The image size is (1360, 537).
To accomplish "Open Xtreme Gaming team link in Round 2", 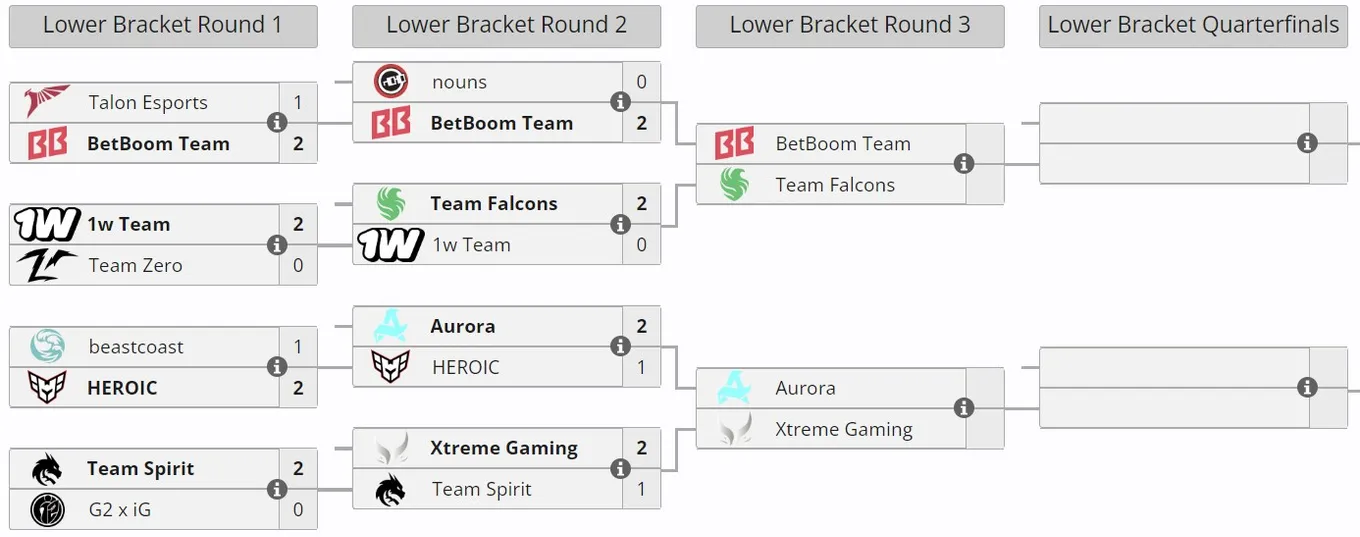I will 504,448.
